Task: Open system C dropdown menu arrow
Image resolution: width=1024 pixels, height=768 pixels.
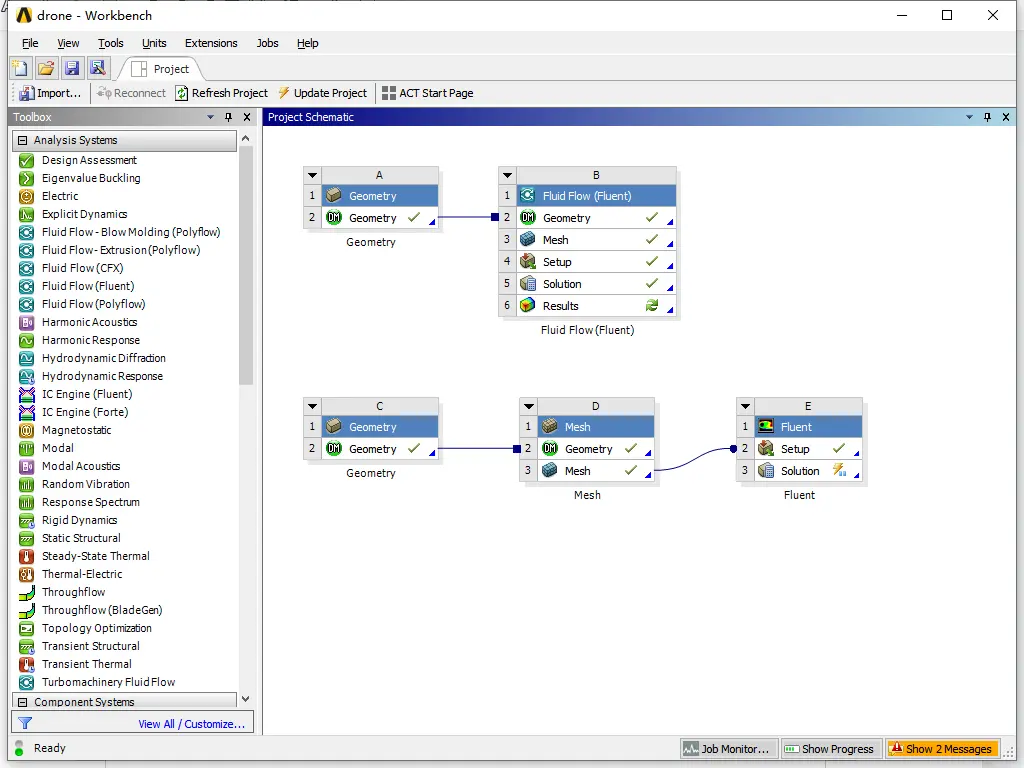Action: 312,406
